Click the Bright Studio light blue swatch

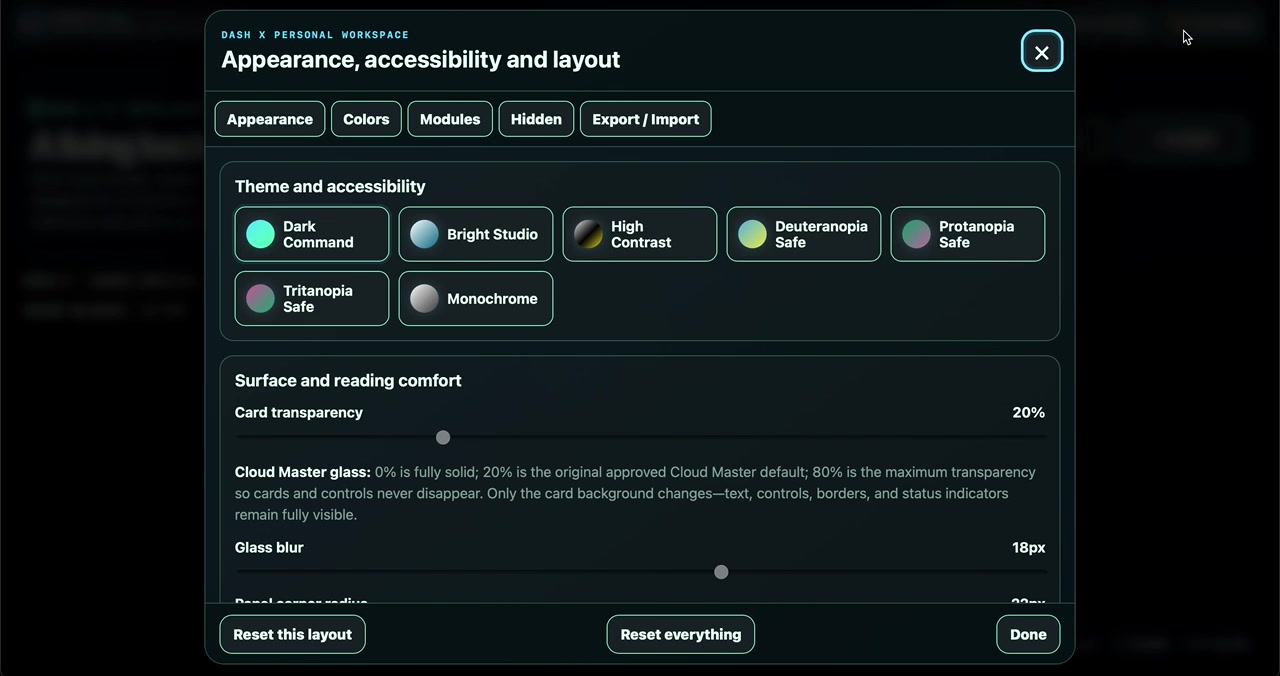coord(424,234)
